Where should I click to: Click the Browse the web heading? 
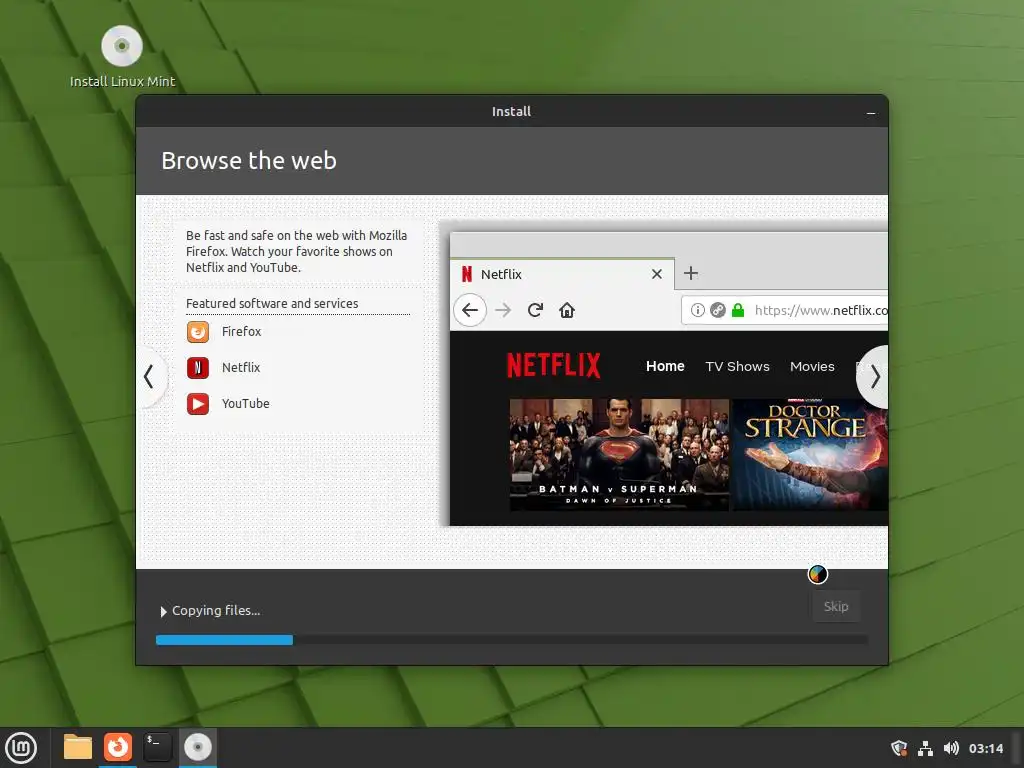[x=249, y=161]
